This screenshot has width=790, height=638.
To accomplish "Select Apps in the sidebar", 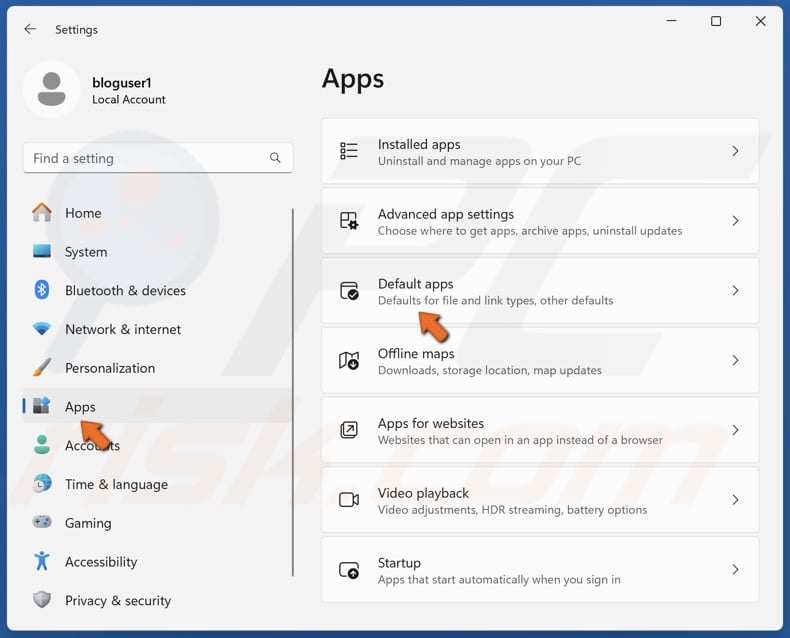I will click(x=157, y=406).
